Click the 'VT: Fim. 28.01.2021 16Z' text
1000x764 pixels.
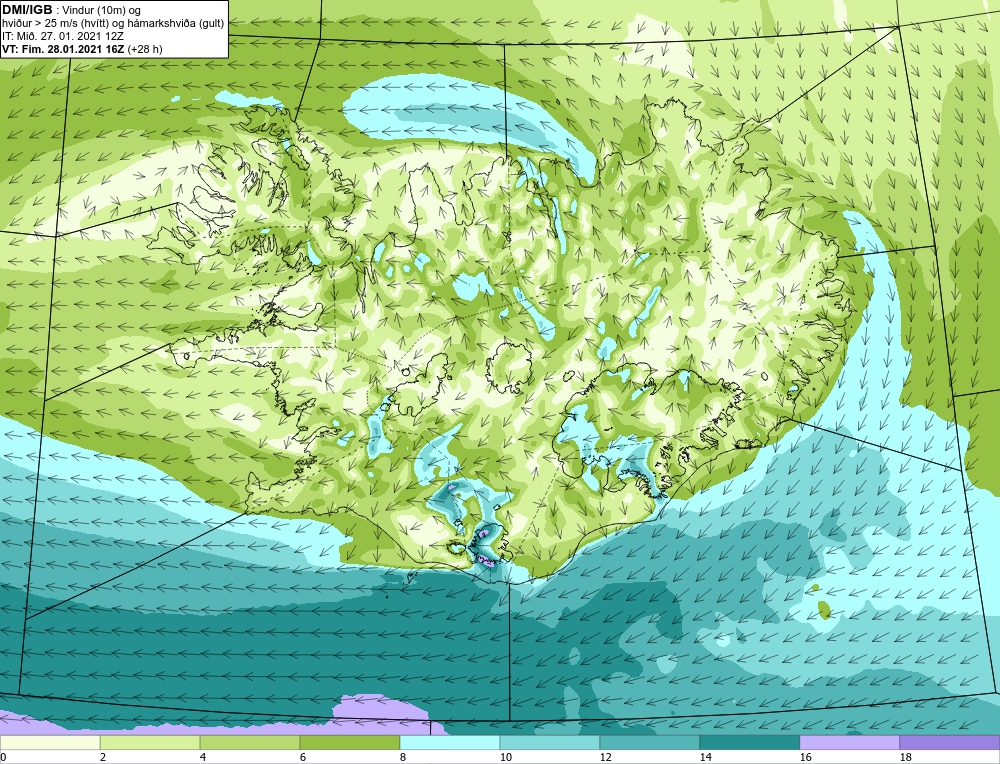[64, 49]
